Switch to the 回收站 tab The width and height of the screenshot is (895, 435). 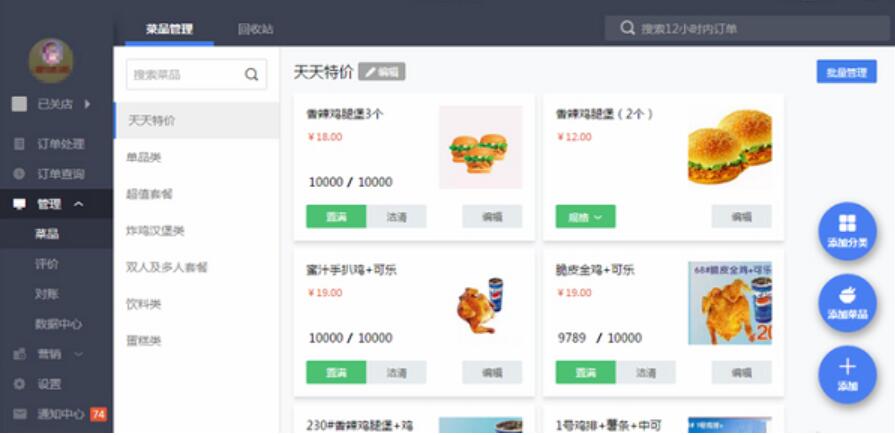tap(255, 29)
